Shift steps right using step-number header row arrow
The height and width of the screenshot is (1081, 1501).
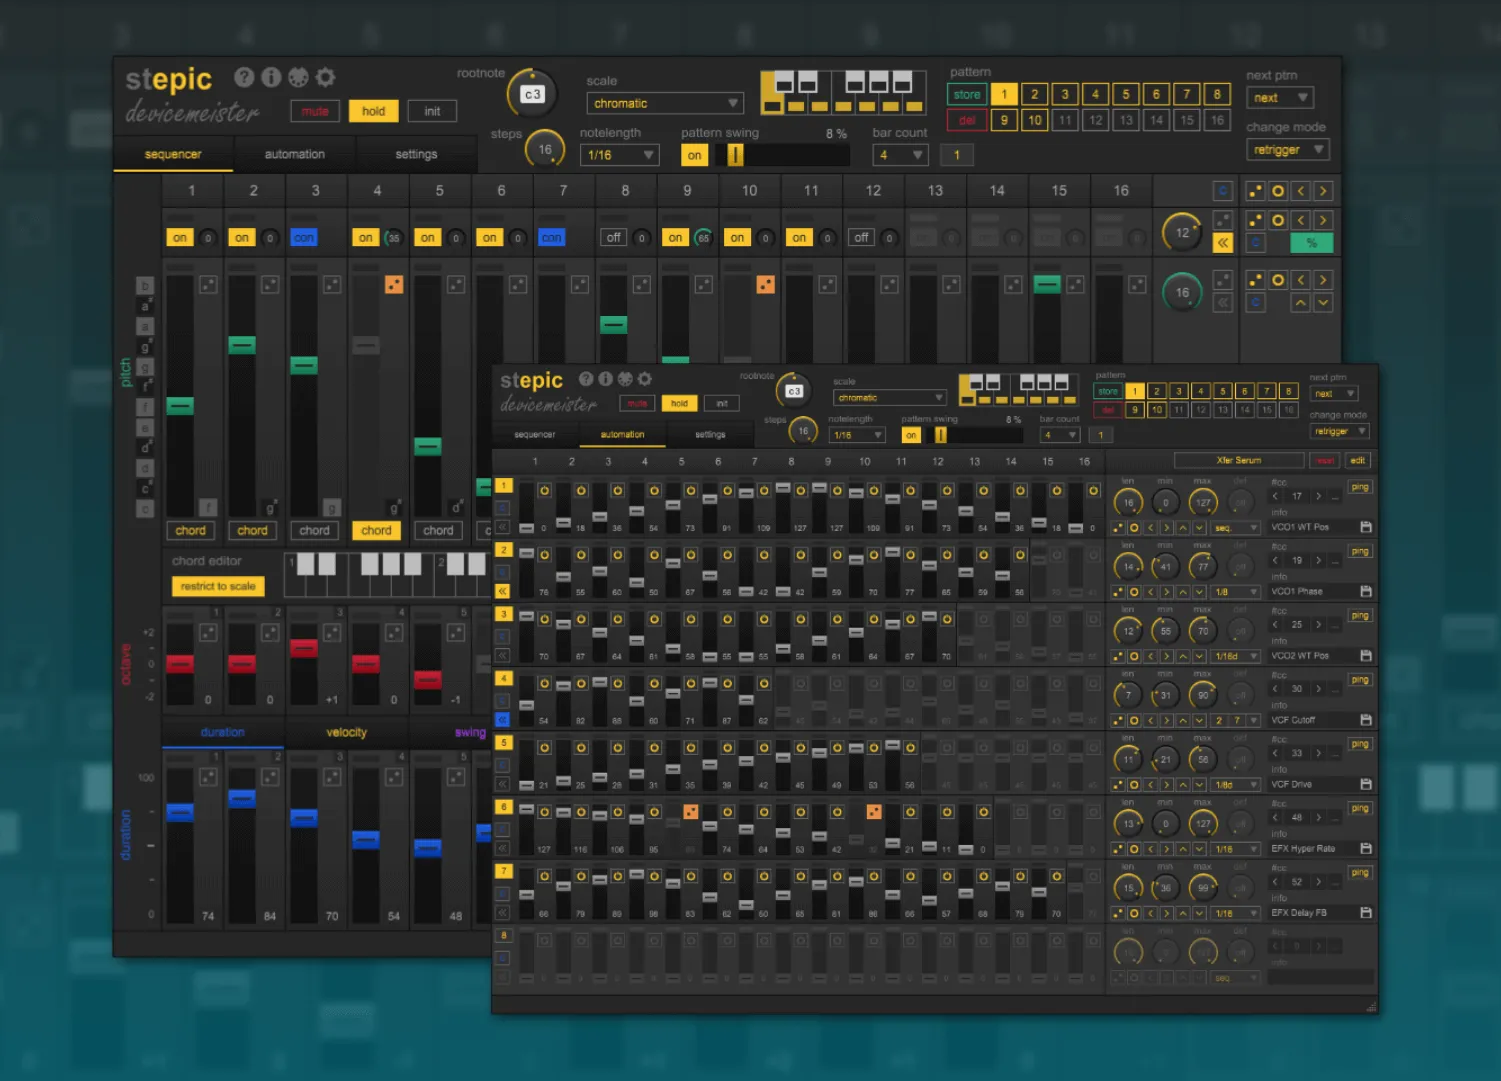1323,191
